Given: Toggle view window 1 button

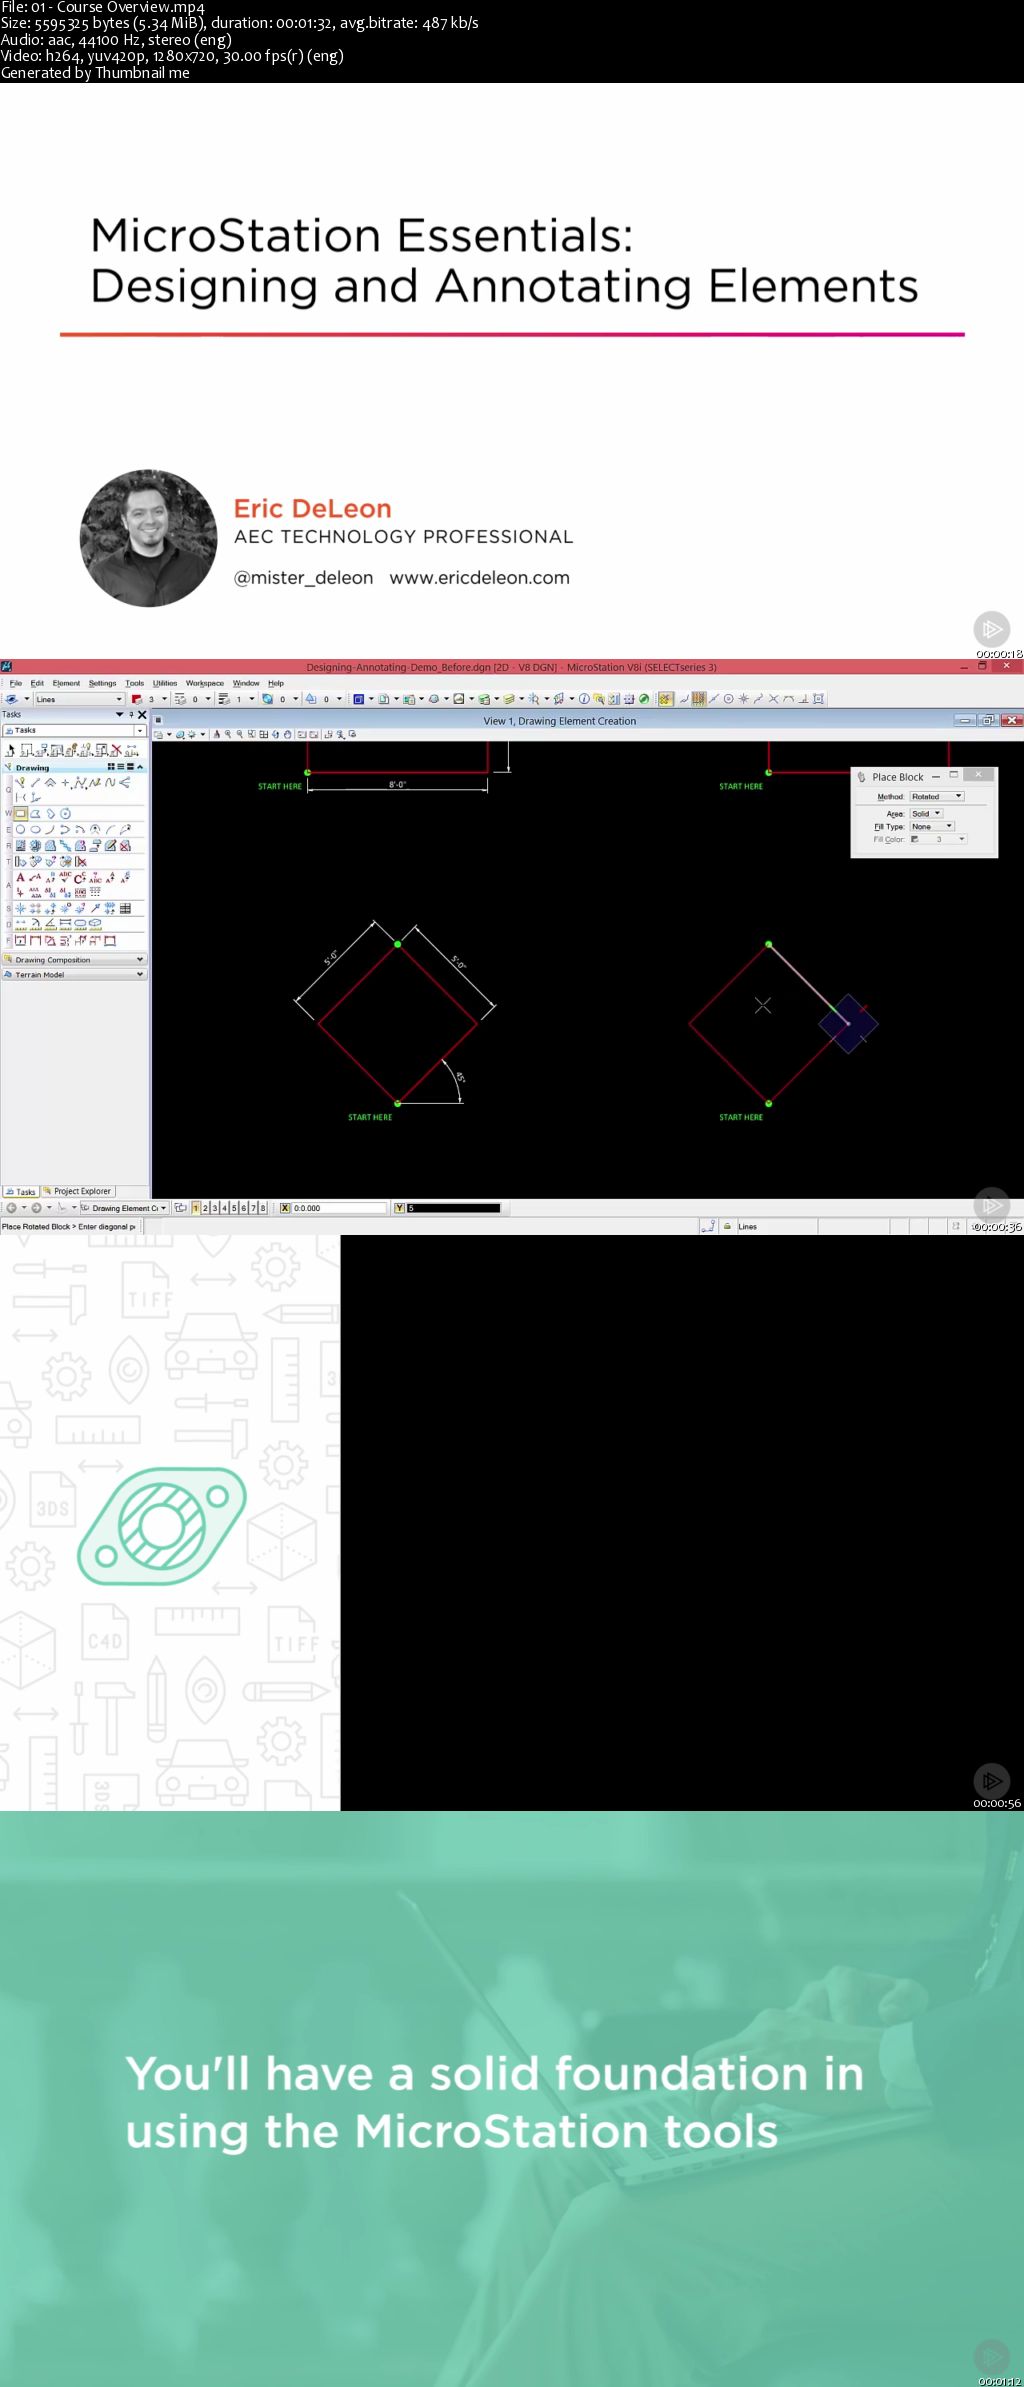Looking at the screenshot, I should tap(196, 1208).
